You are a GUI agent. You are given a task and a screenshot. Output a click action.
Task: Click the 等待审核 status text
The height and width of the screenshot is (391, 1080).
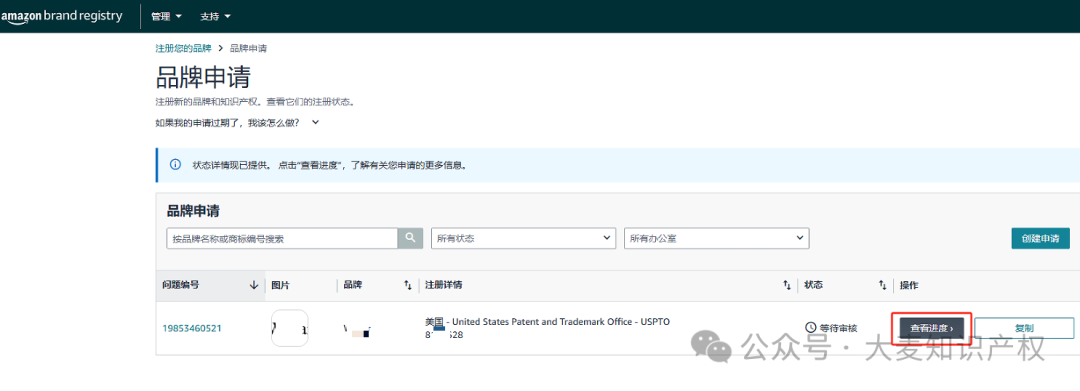839,328
